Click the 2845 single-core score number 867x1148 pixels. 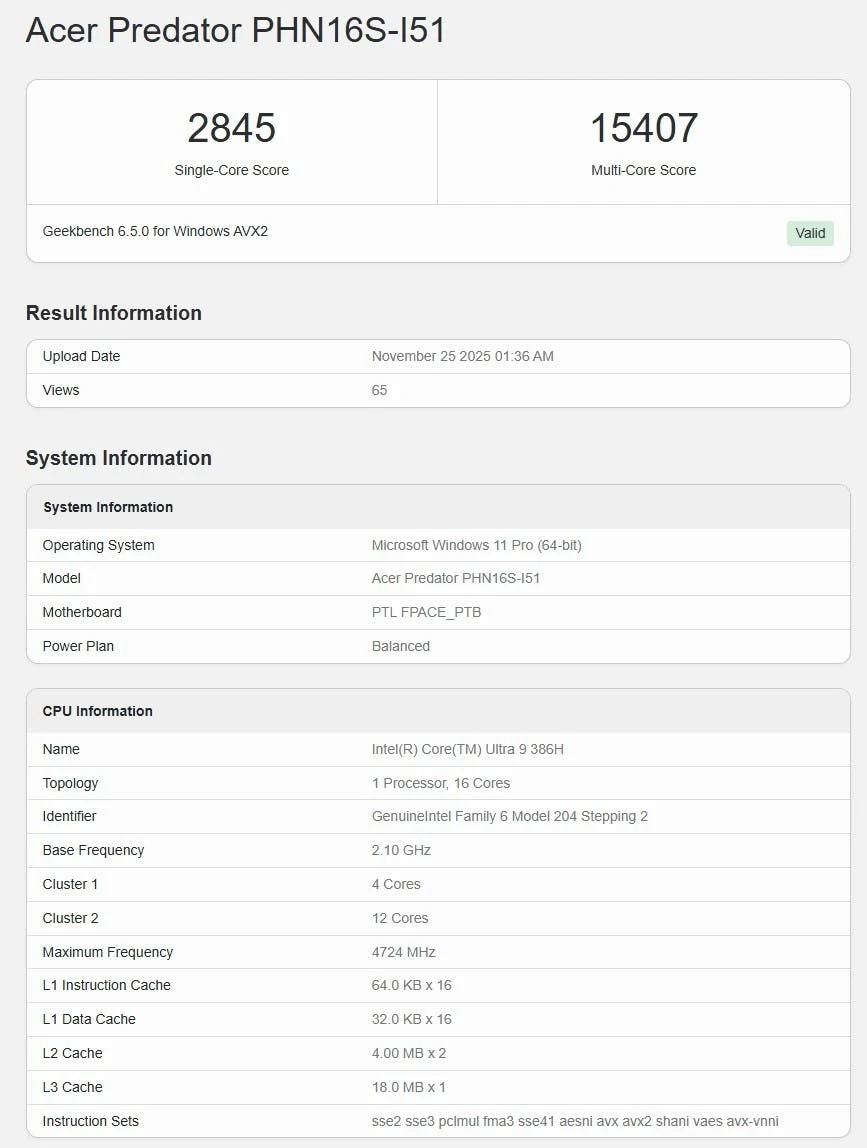231,129
